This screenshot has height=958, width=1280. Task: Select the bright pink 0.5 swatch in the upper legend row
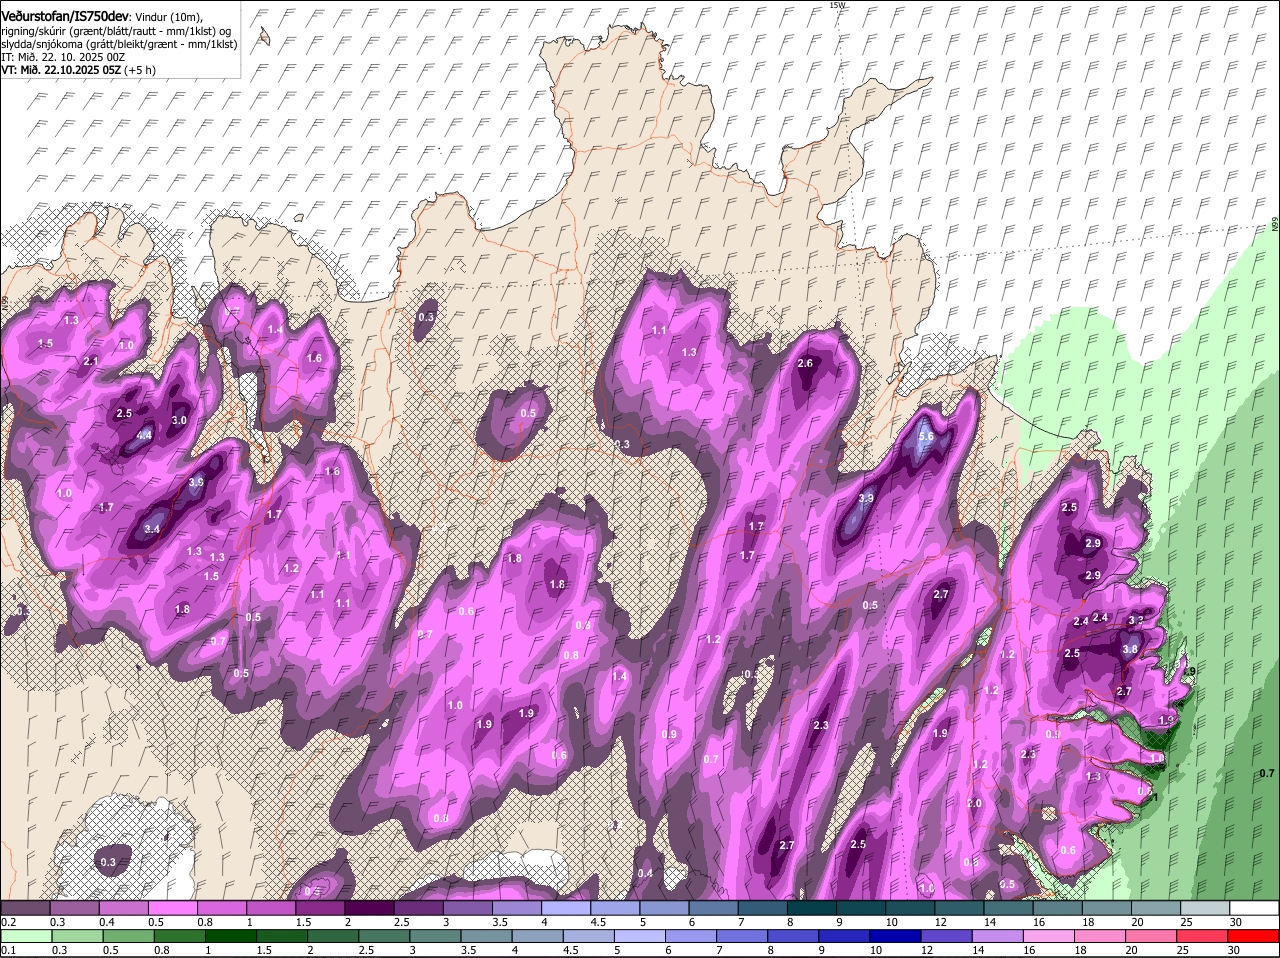pyautogui.click(x=171, y=908)
